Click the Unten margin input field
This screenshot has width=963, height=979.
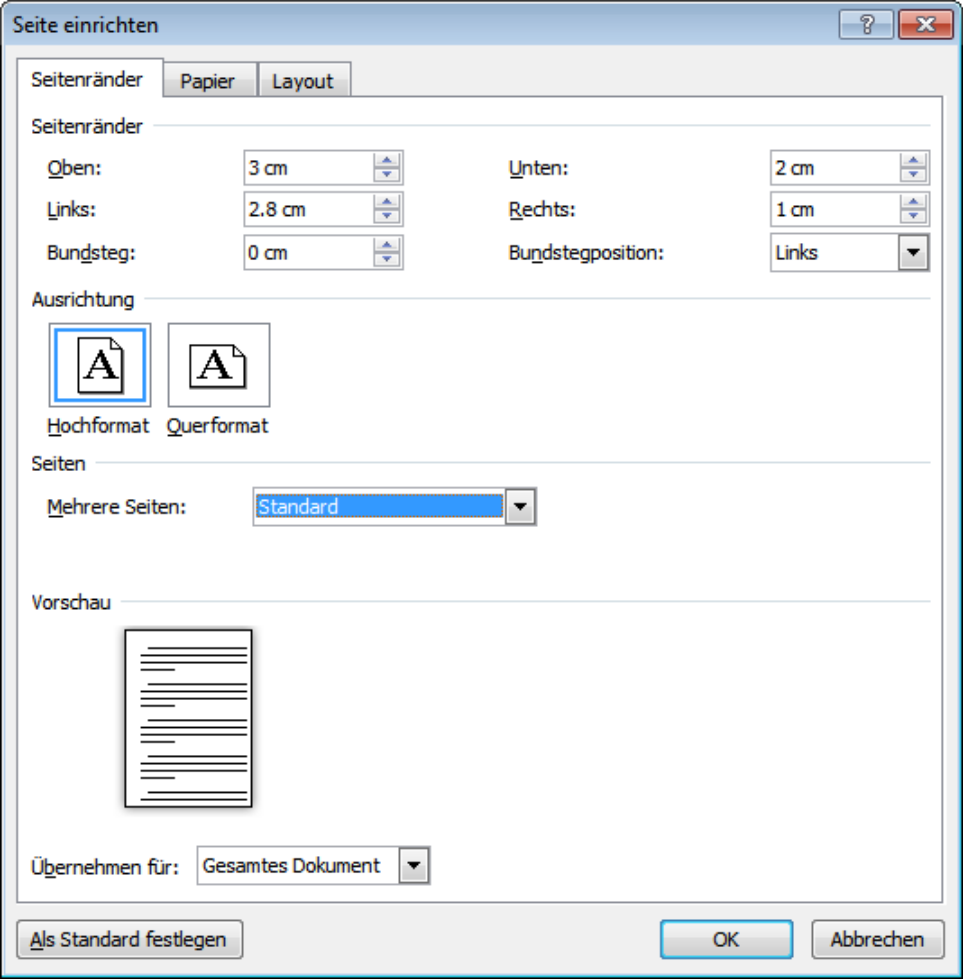(836, 168)
